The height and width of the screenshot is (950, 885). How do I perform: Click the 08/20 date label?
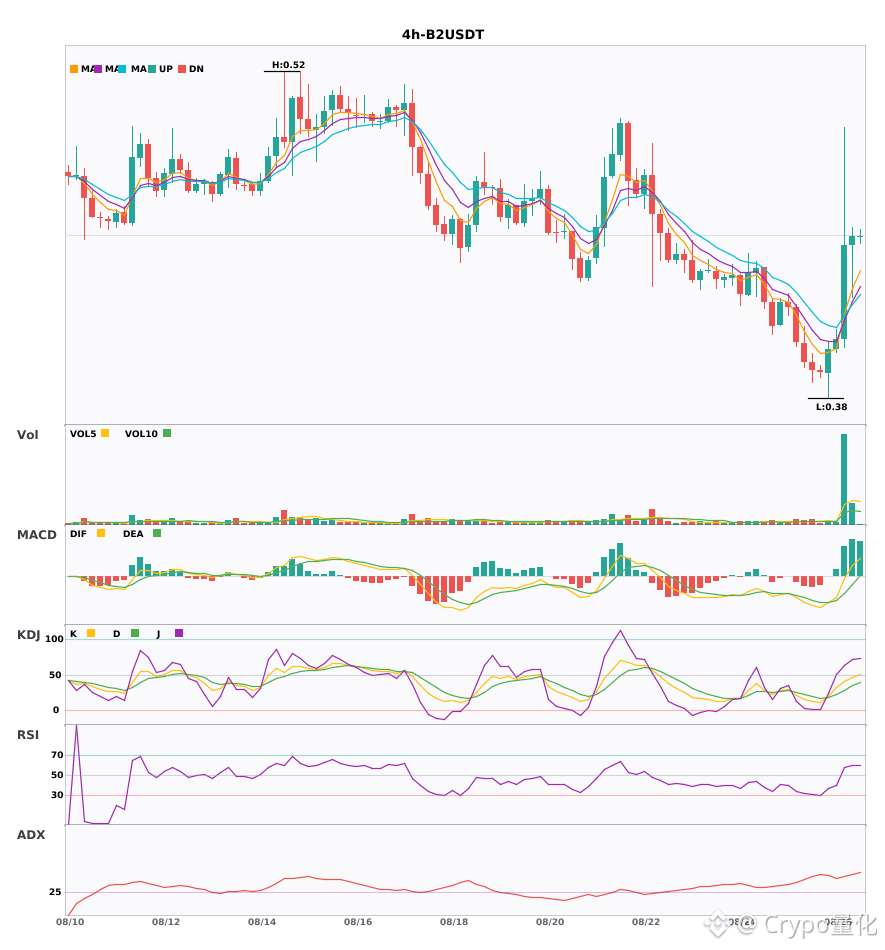[x=550, y=922]
